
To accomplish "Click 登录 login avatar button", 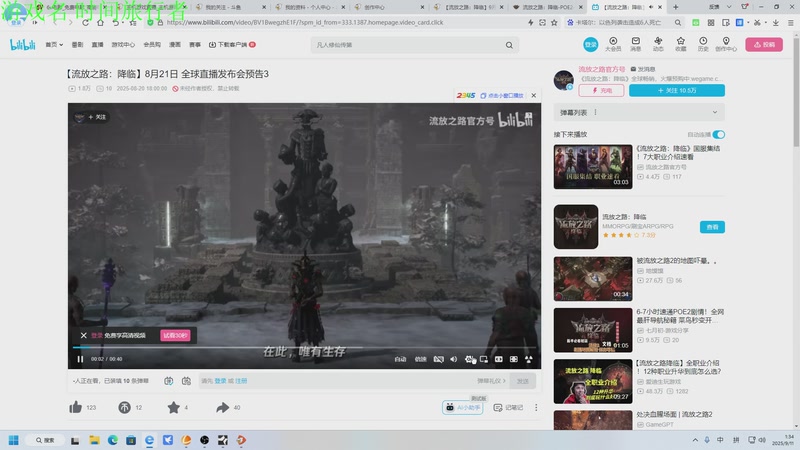I will click(590, 44).
